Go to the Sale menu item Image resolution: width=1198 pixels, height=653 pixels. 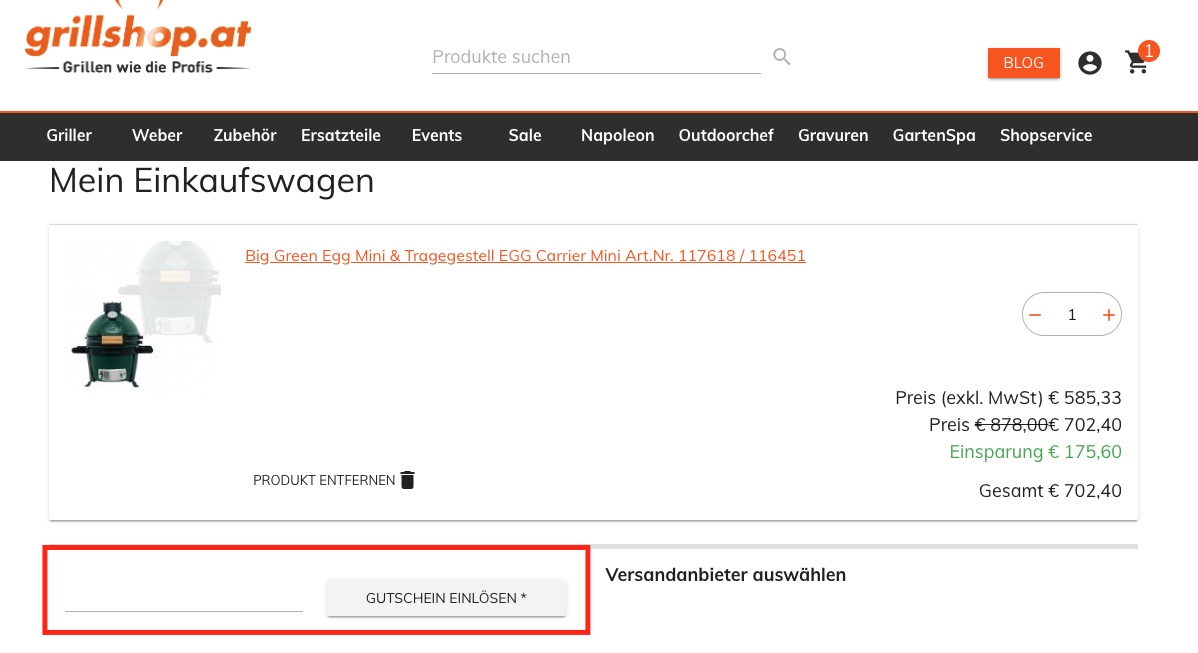coord(524,136)
